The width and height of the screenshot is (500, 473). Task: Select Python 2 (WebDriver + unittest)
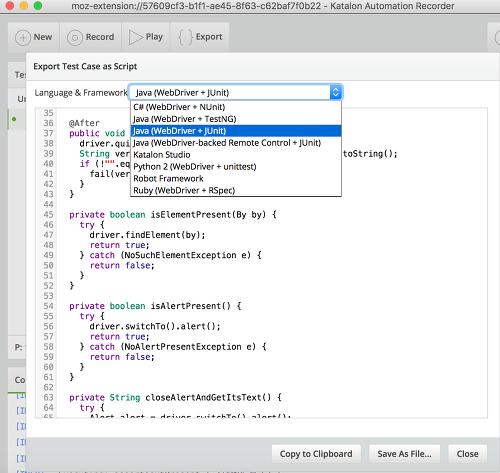236,167
